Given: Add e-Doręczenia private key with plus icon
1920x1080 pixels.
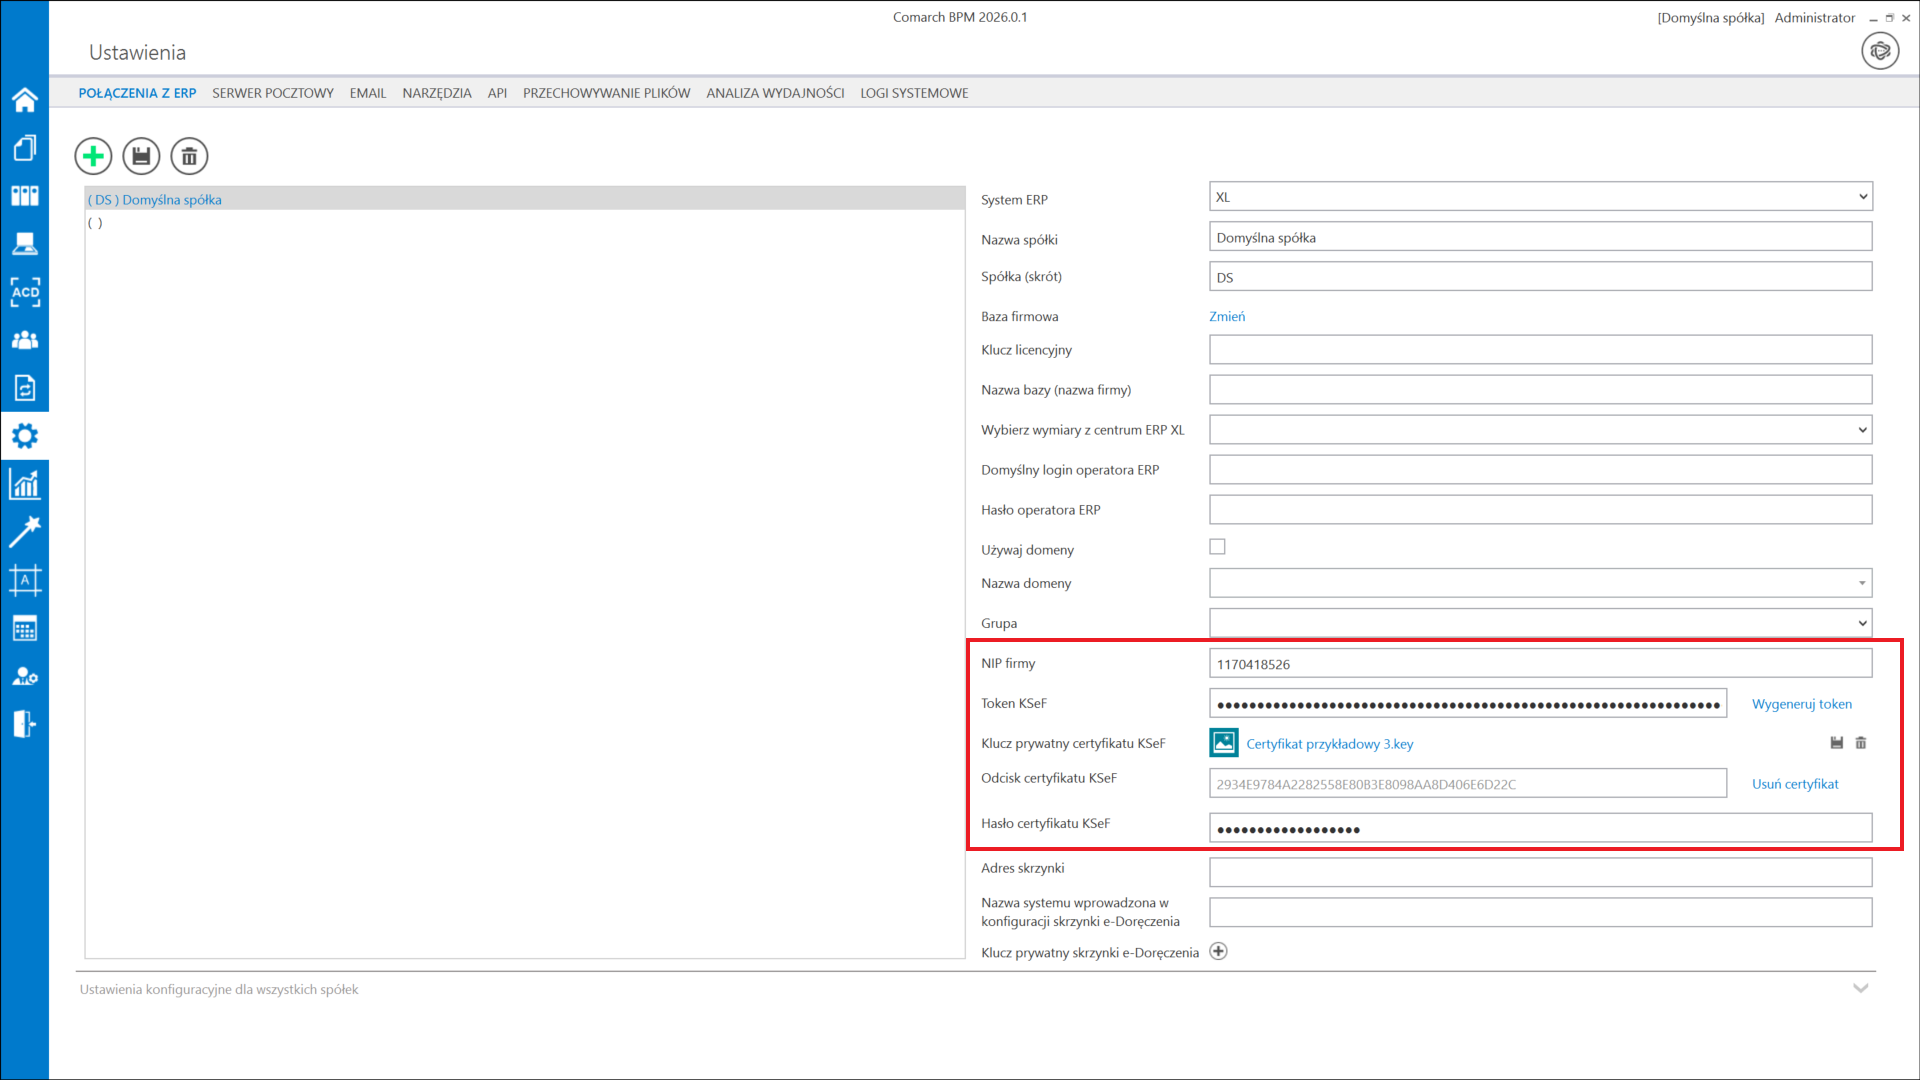Looking at the screenshot, I should 1218,951.
